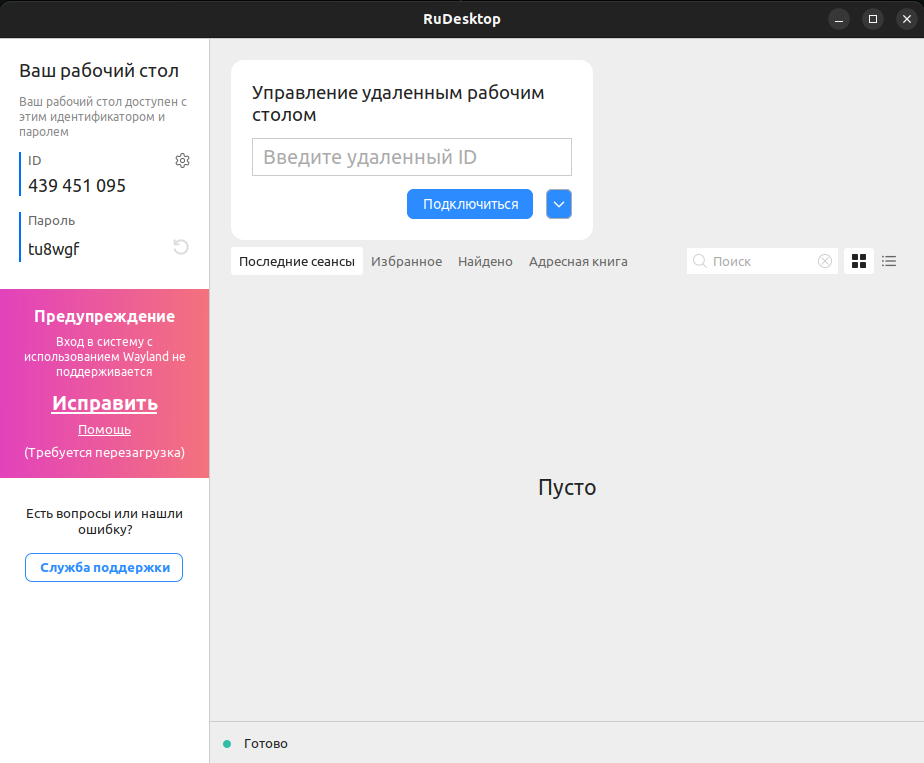Image resolution: width=924 pixels, height=763 pixels.
Task: Click the RuDesktop window title
Action: click(x=462, y=19)
